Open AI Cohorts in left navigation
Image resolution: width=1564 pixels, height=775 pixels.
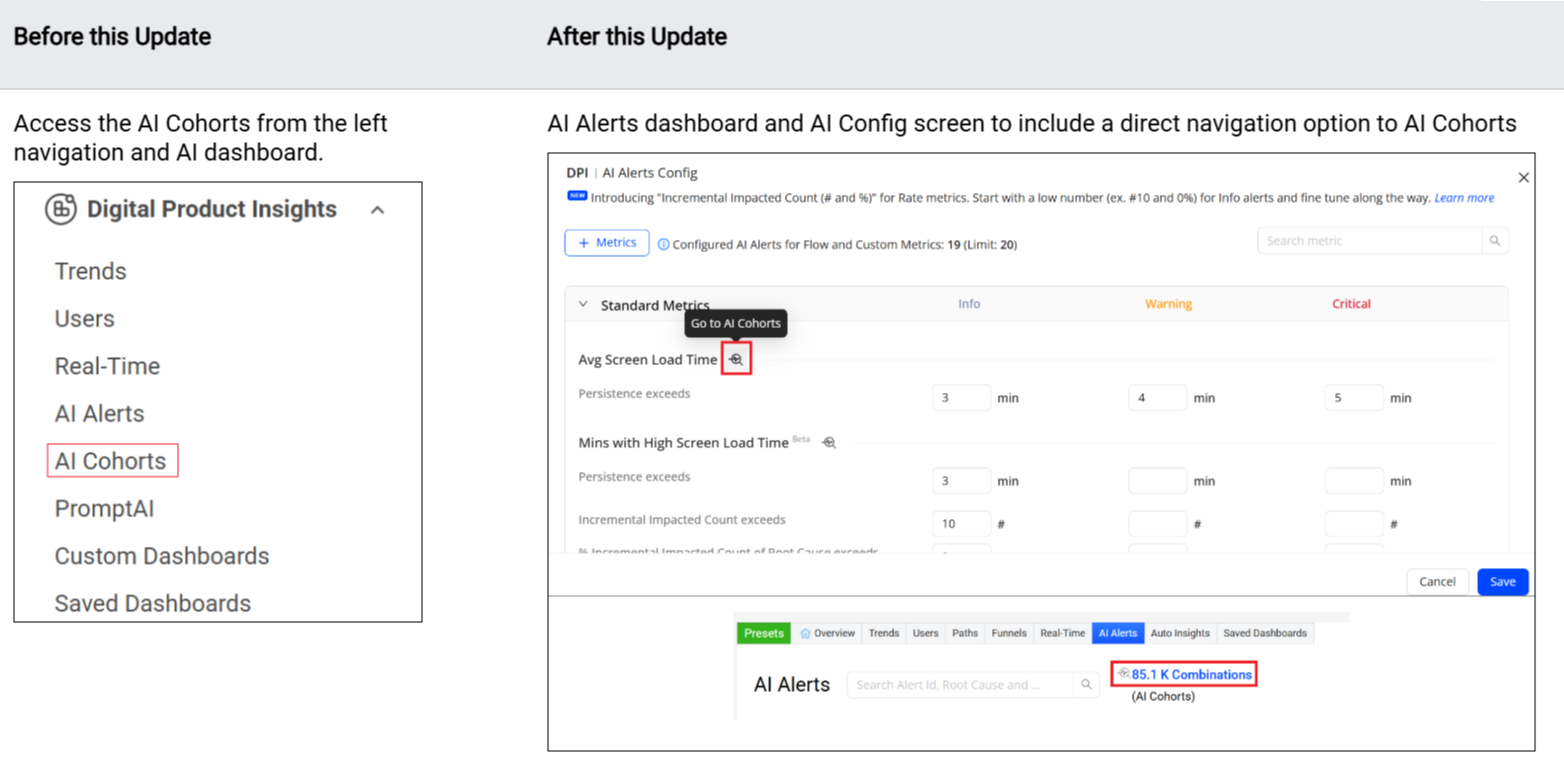[111, 461]
